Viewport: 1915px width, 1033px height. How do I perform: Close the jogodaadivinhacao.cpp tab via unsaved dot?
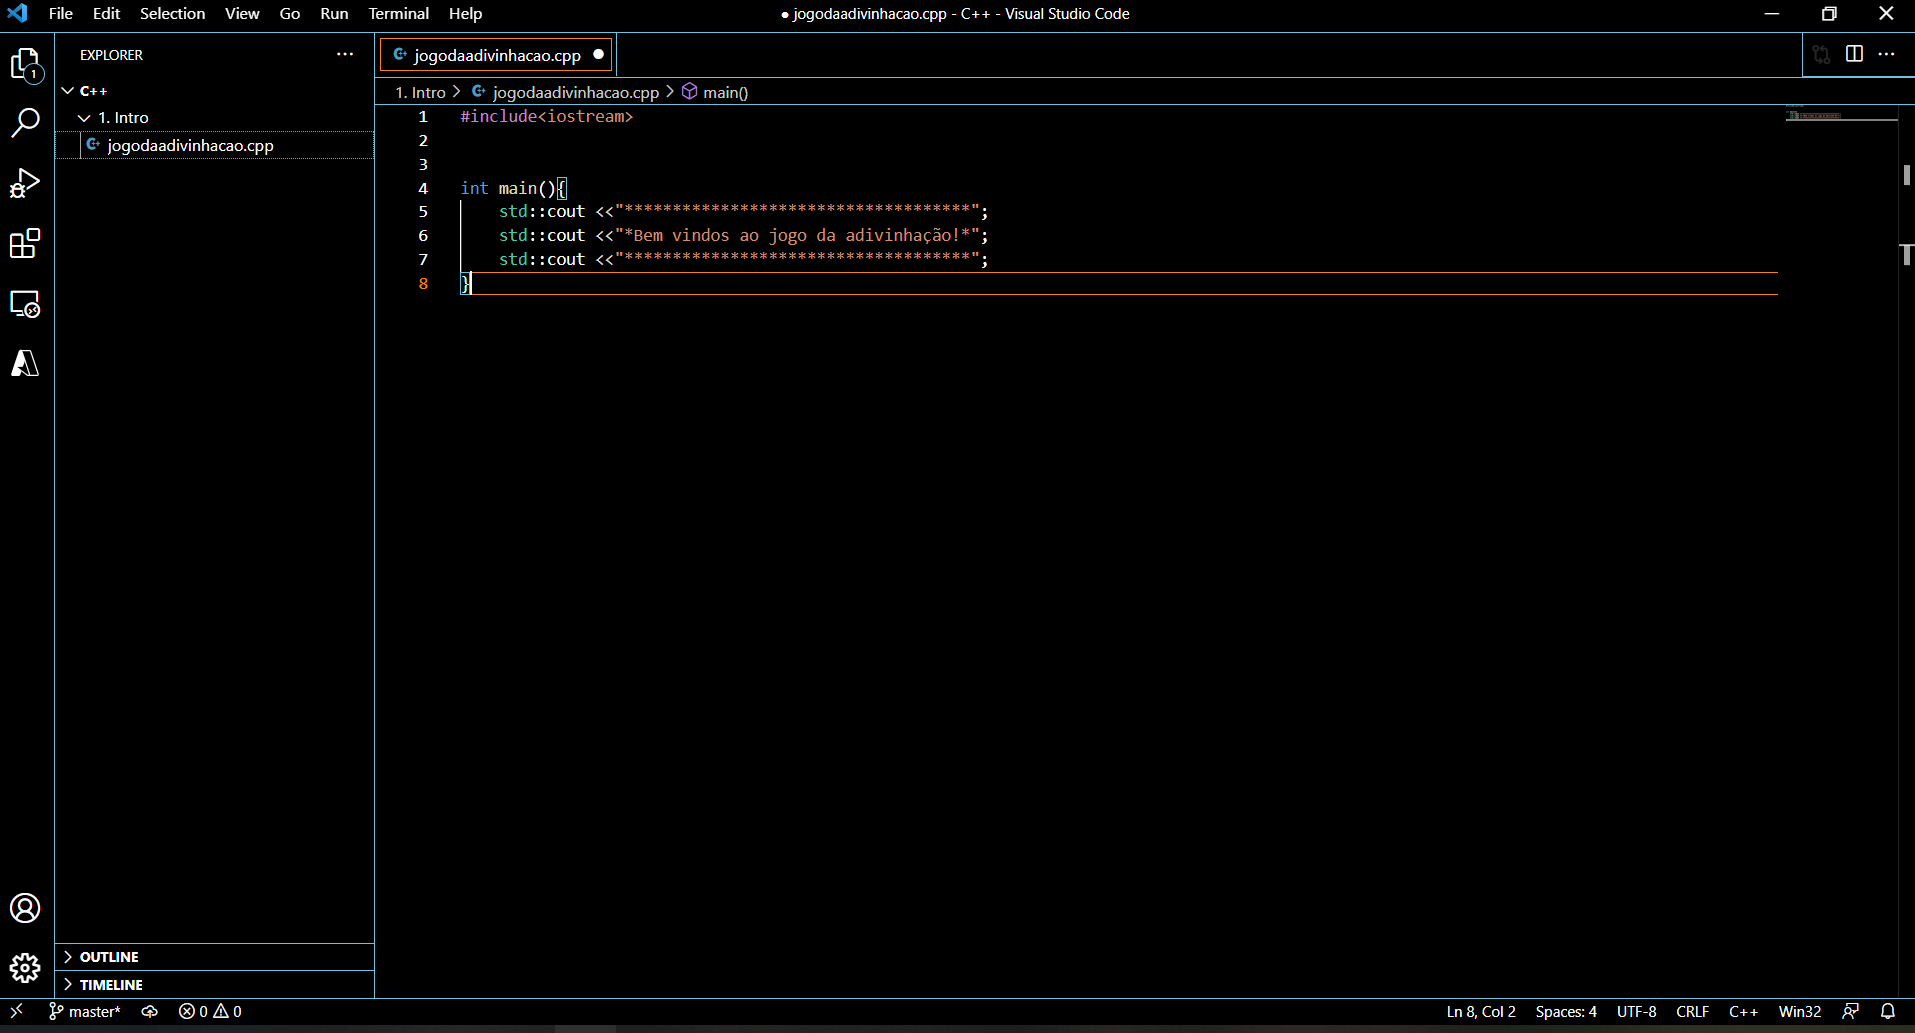click(598, 54)
